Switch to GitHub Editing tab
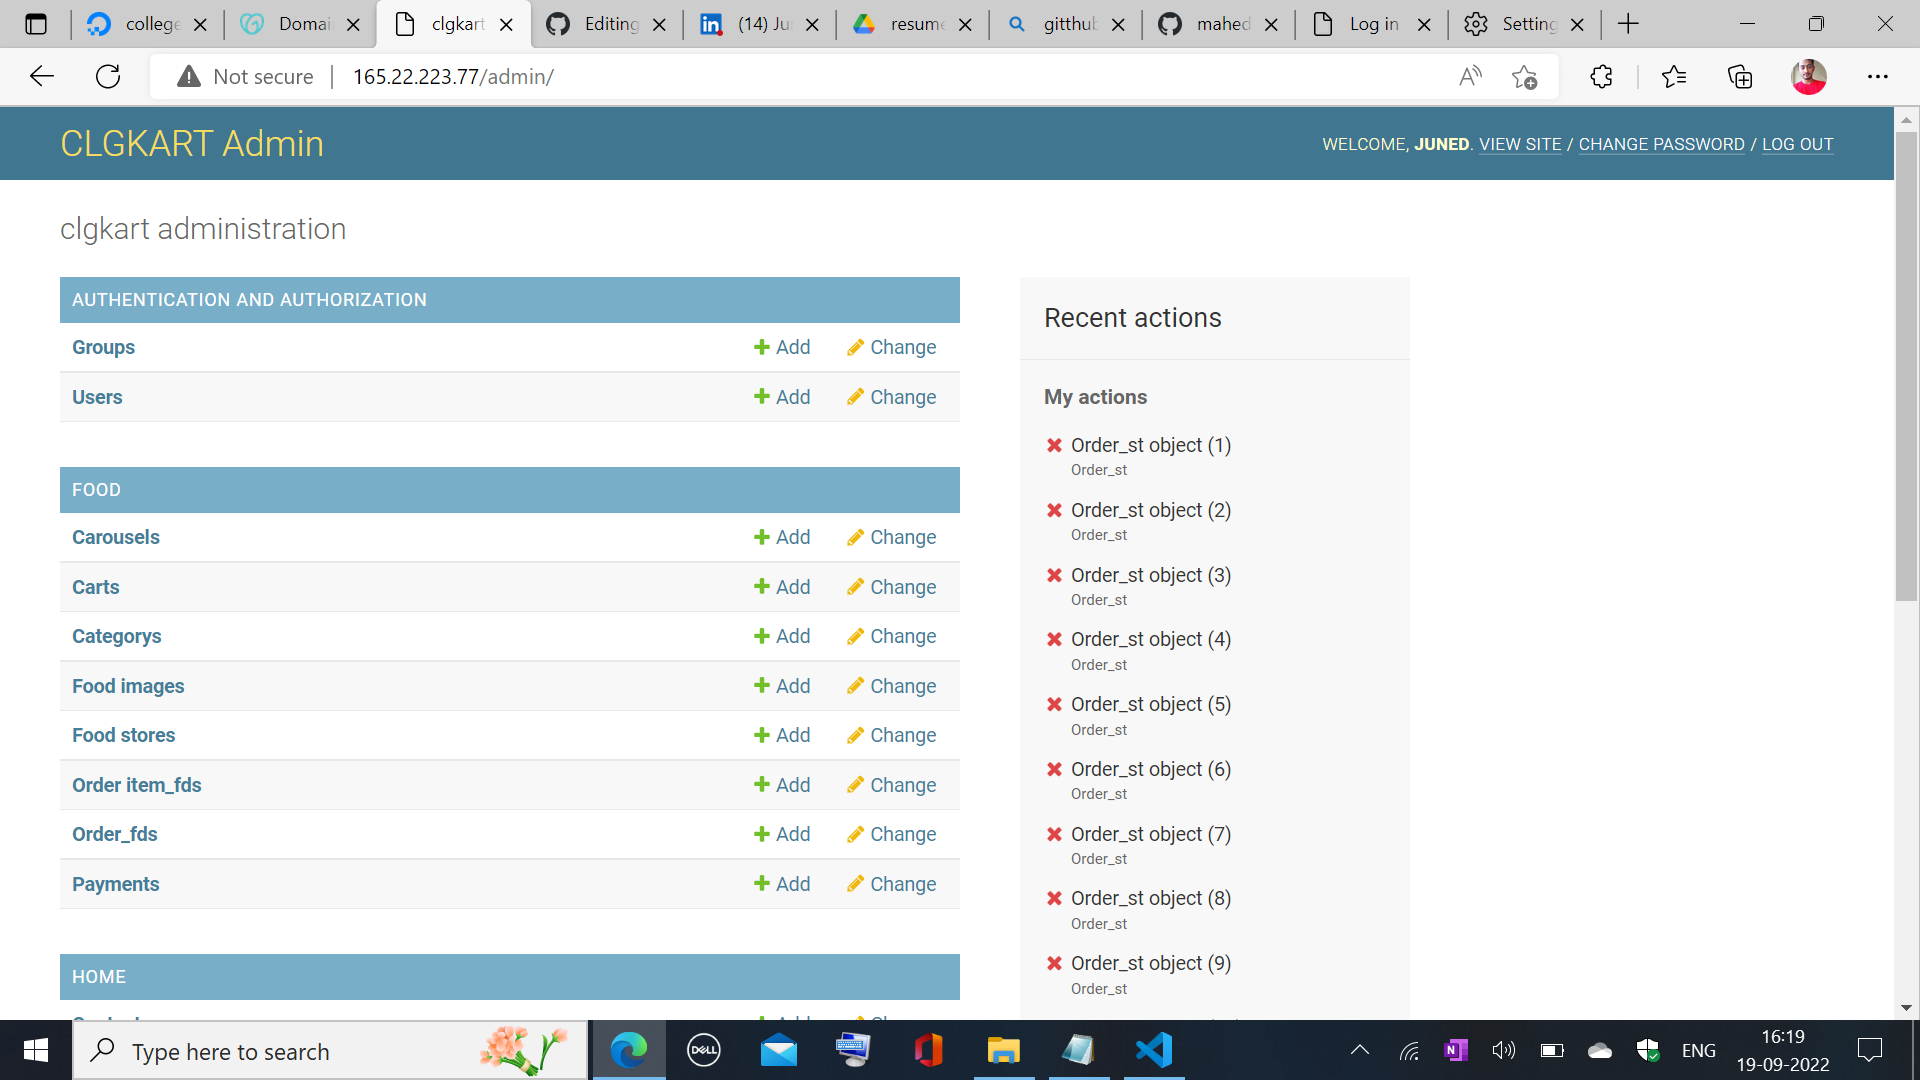The width and height of the screenshot is (1920, 1080). (606, 24)
